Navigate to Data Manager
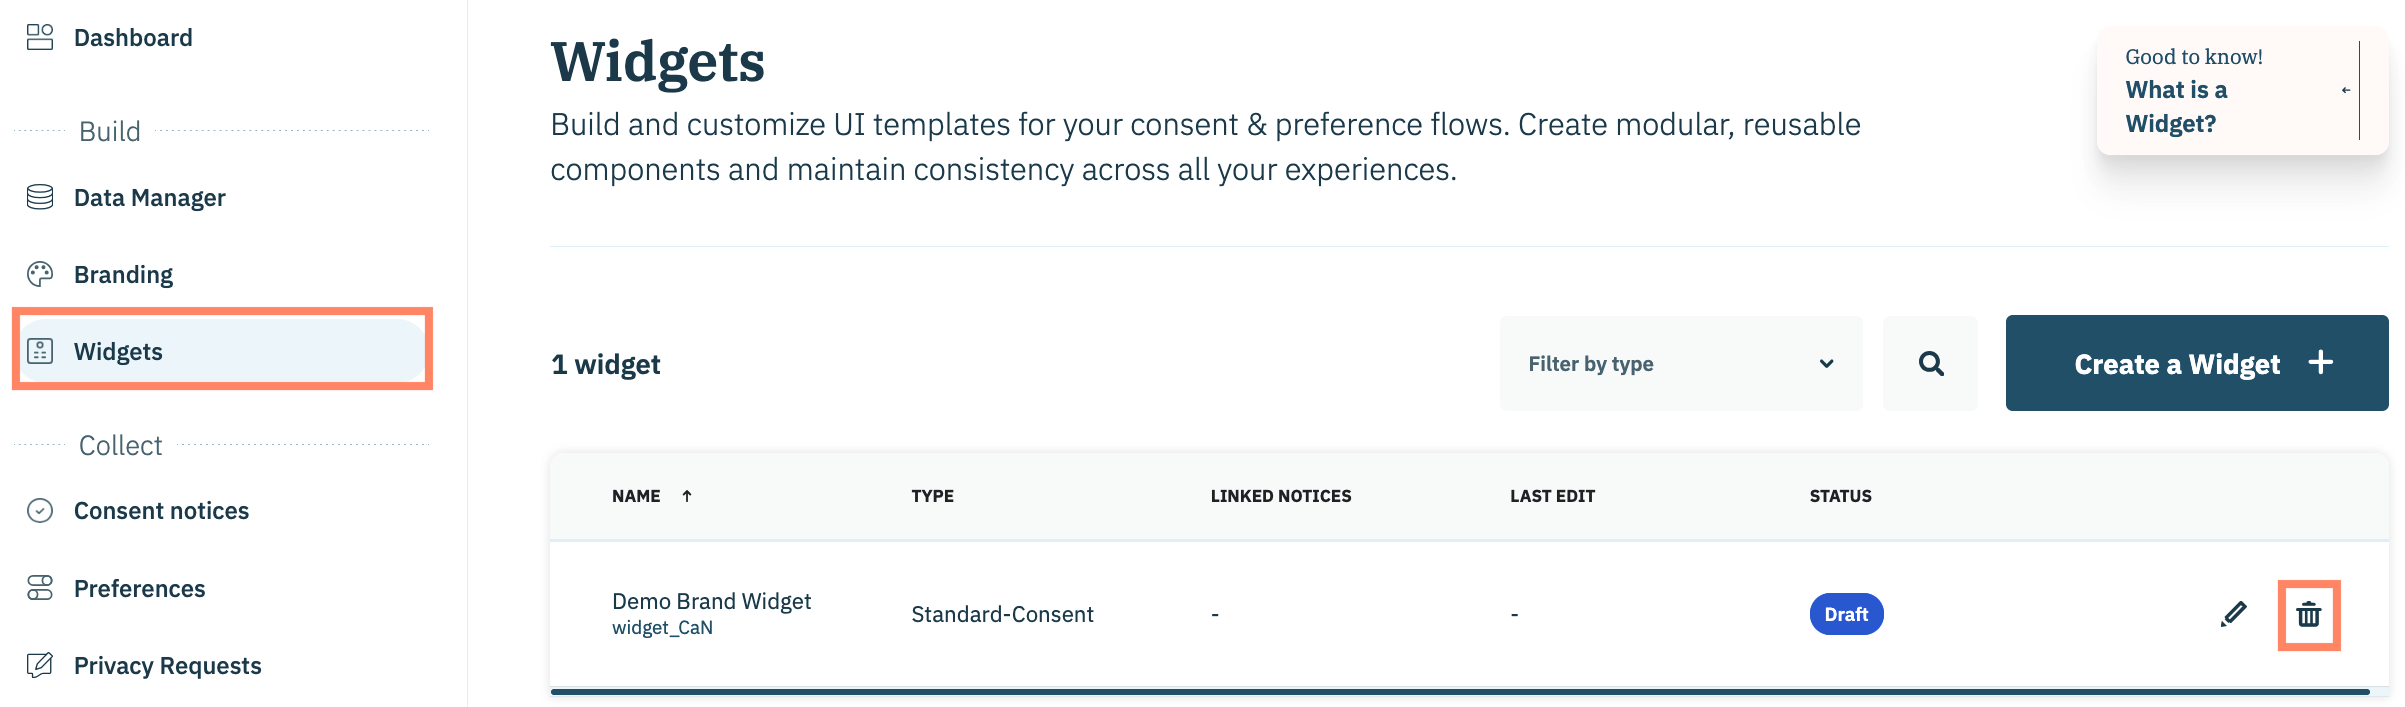Image resolution: width=2405 pixels, height=707 pixels. [149, 198]
